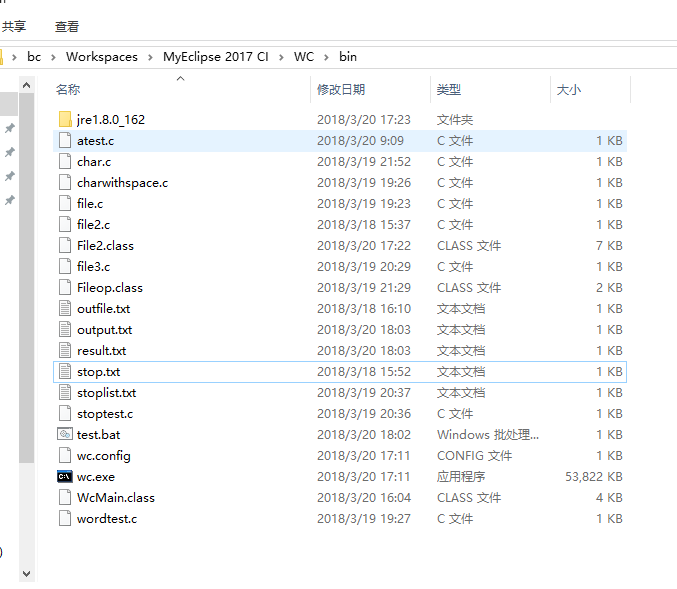Click the stoplist.txt document icon
The width and height of the screenshot is (677, 589).
(x=65, y=393)
